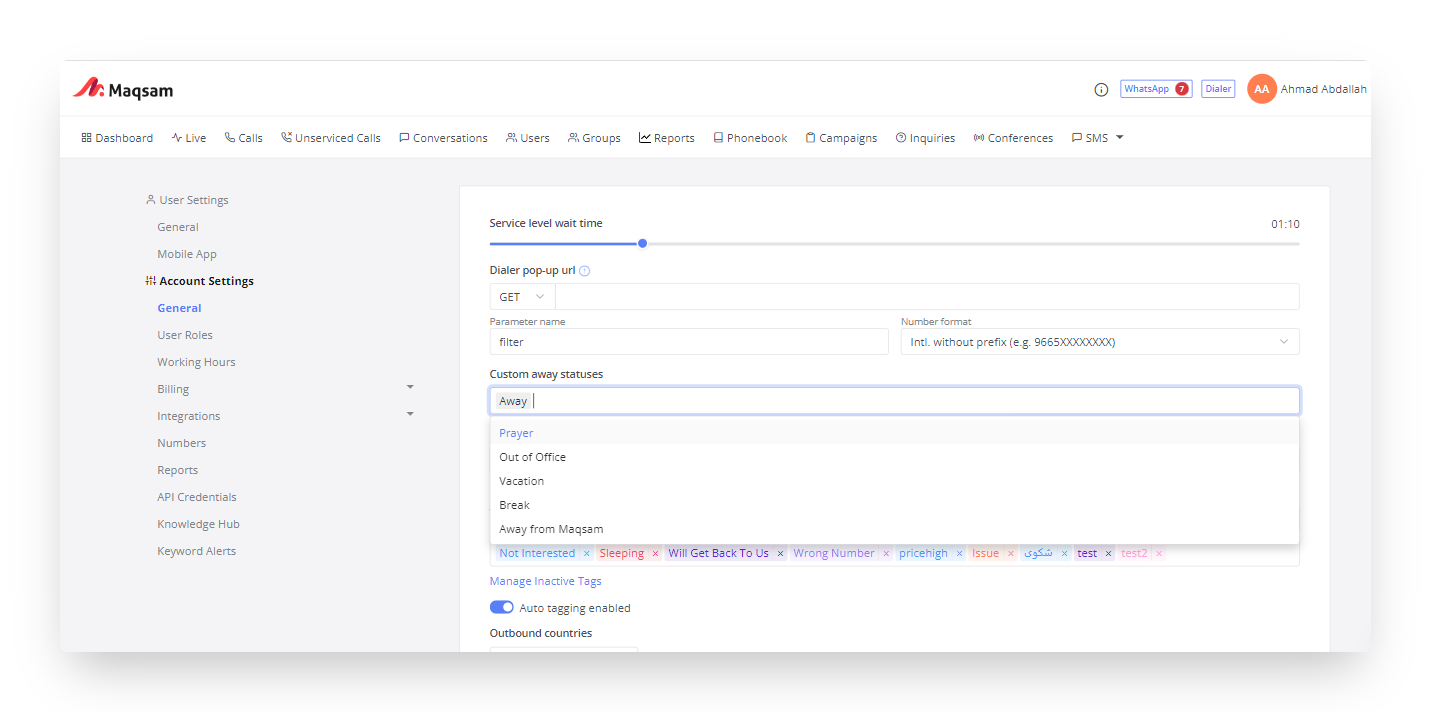This screenshot has height=712, width=1431.
Task: Choose Vacation from the status list
Action: (x=895, y=481)
